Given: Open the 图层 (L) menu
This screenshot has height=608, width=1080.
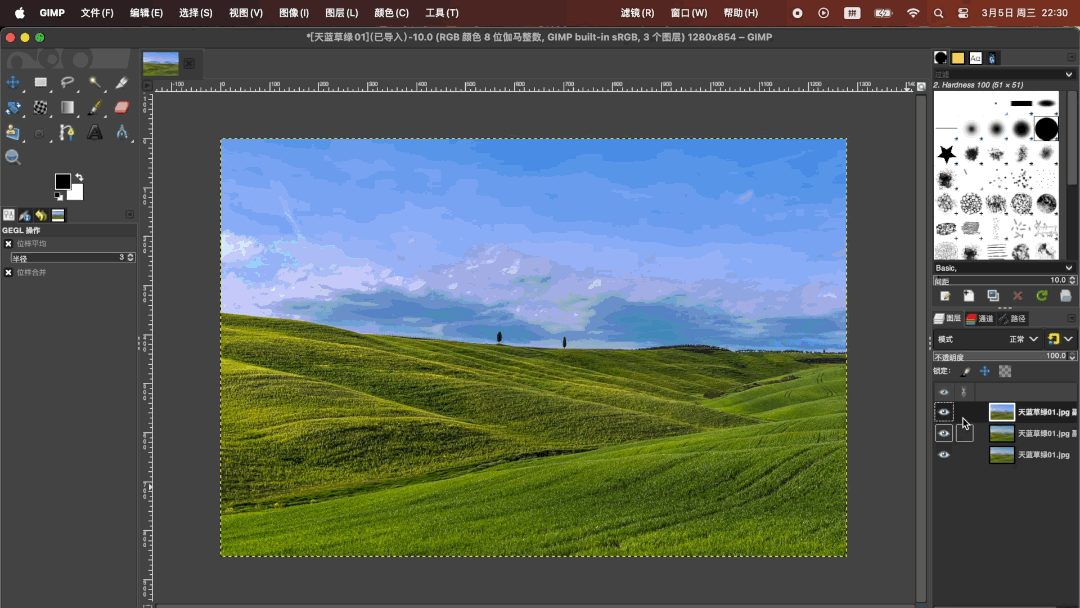Looking at the screenshot, I should click(x=342, y=13).
